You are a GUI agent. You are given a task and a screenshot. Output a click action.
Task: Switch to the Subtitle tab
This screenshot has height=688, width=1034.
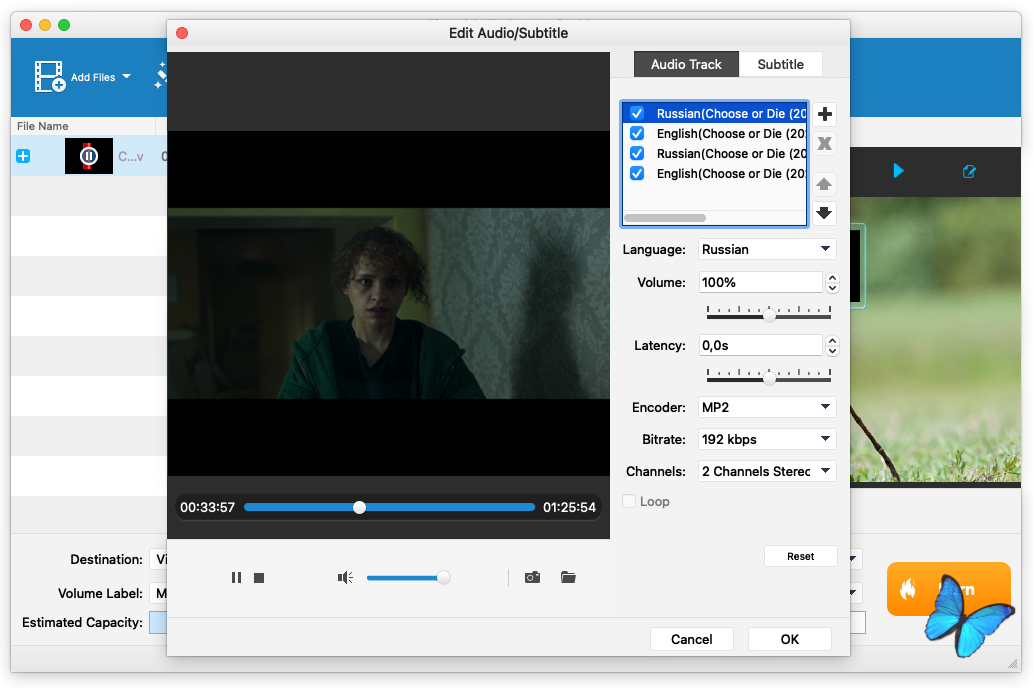(x=781, y=64)
